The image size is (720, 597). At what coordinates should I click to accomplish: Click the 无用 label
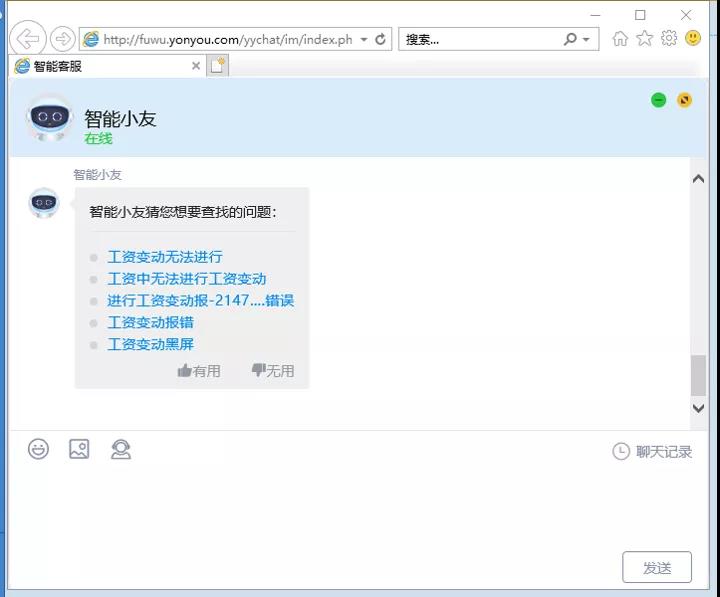point(280,371)
